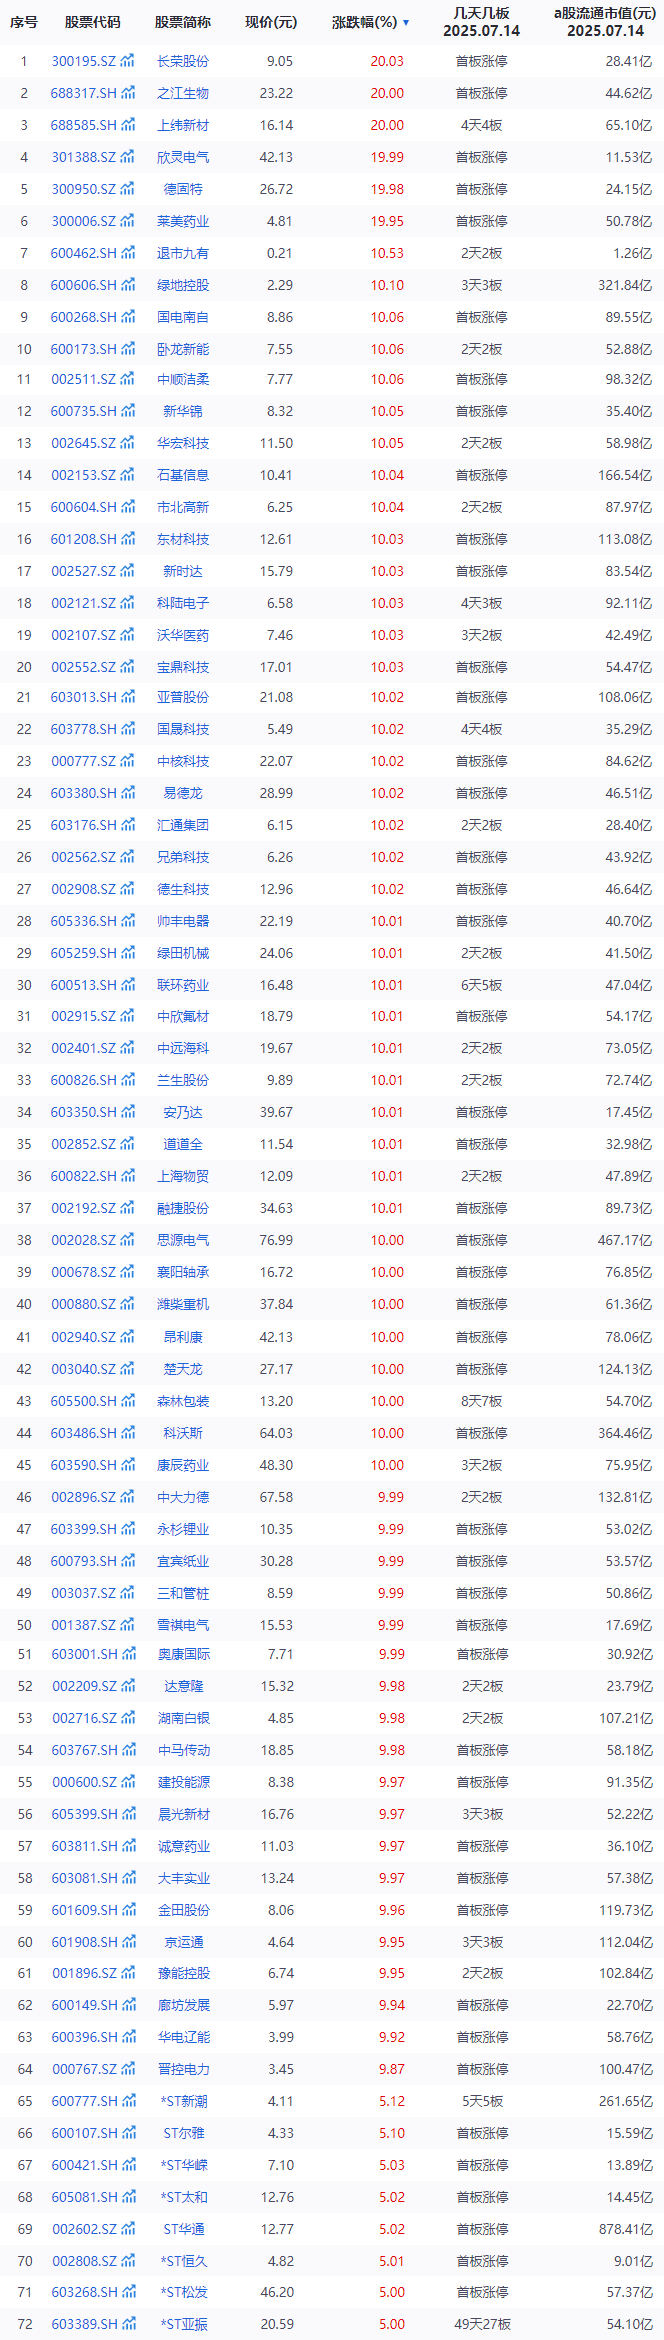
Task: Click the chart icon beside 300195.SZ
Action: 128,62
